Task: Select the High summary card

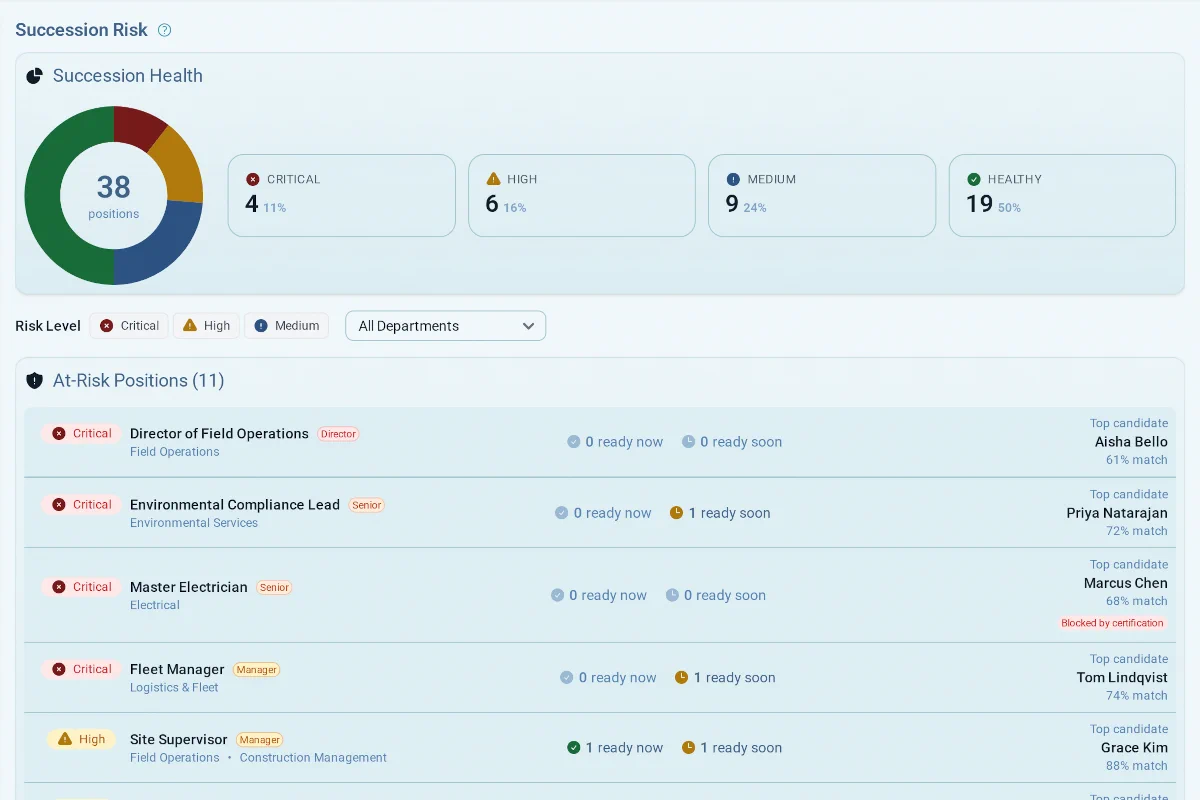Action: (582, 195)
